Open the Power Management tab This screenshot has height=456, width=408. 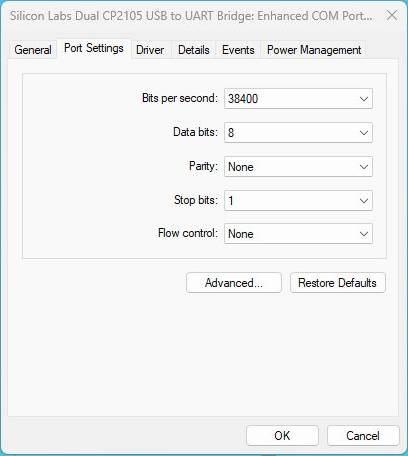coord(314,50)
